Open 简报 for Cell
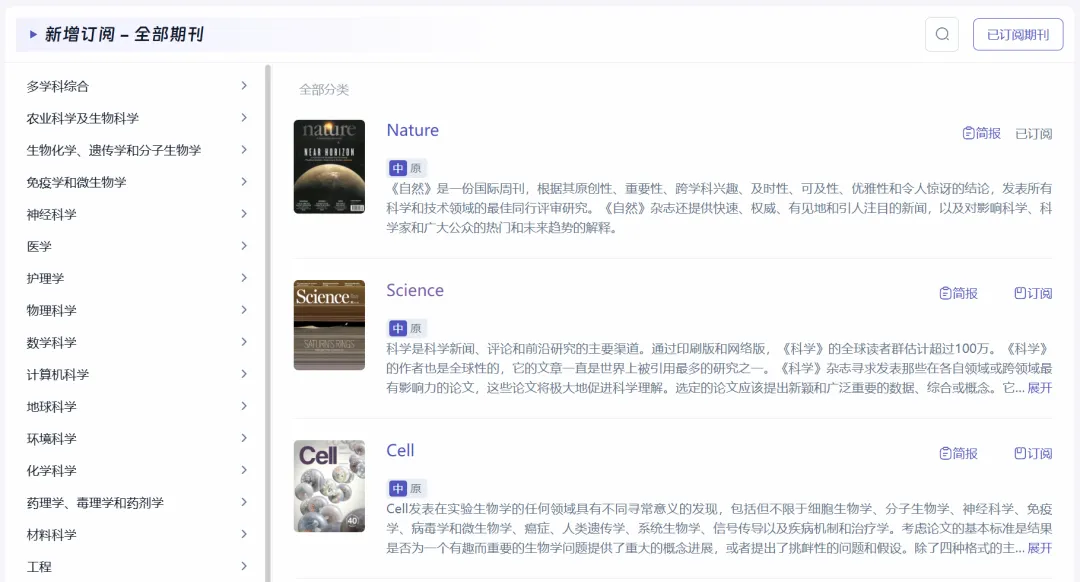The height and width of the screenshot is (582, 1080). point(959,453)
